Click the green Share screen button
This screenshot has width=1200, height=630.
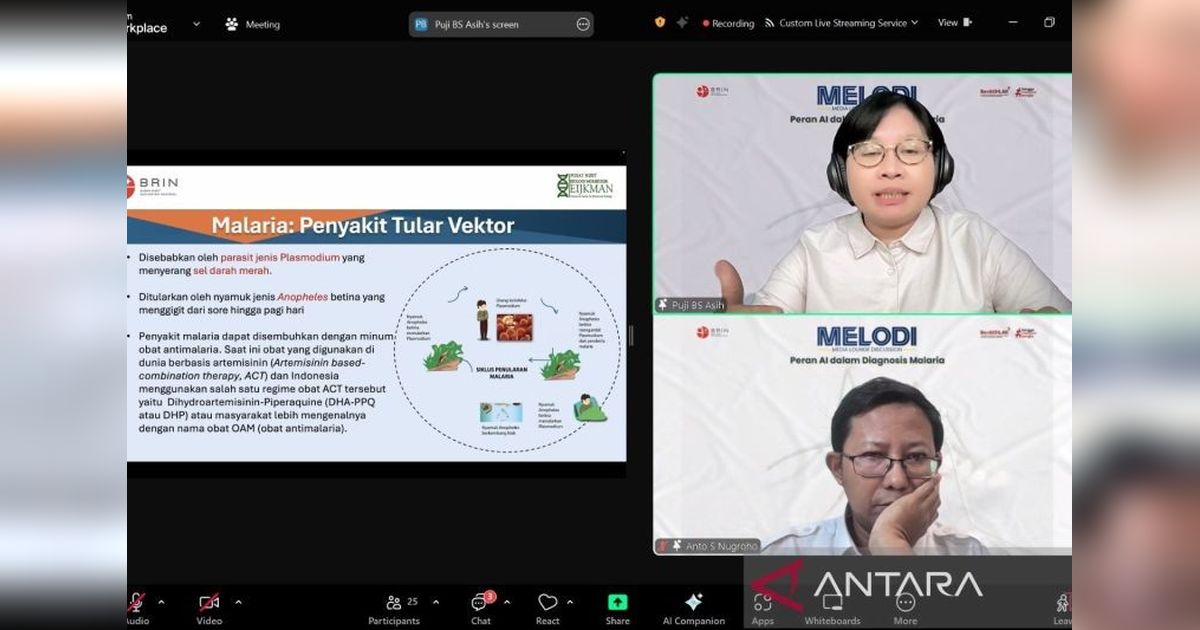(x=618, y=609)
